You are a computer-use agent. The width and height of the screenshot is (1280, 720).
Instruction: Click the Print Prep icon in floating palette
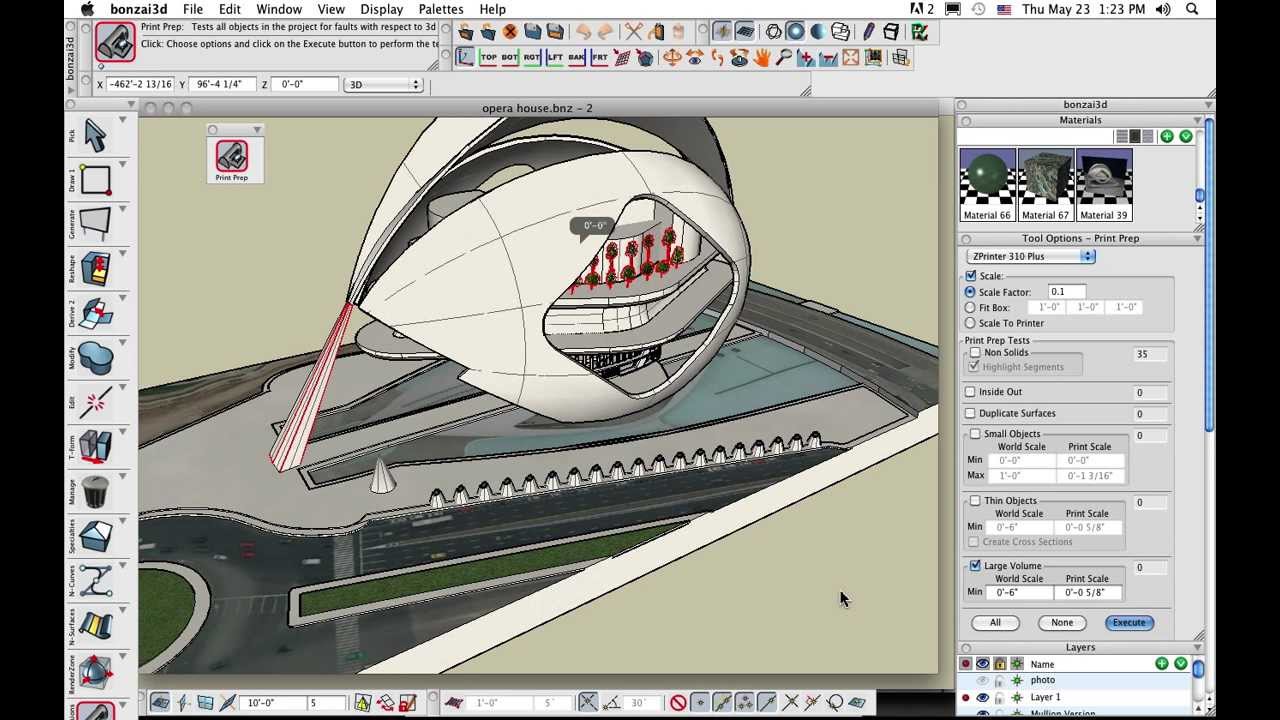231,156
